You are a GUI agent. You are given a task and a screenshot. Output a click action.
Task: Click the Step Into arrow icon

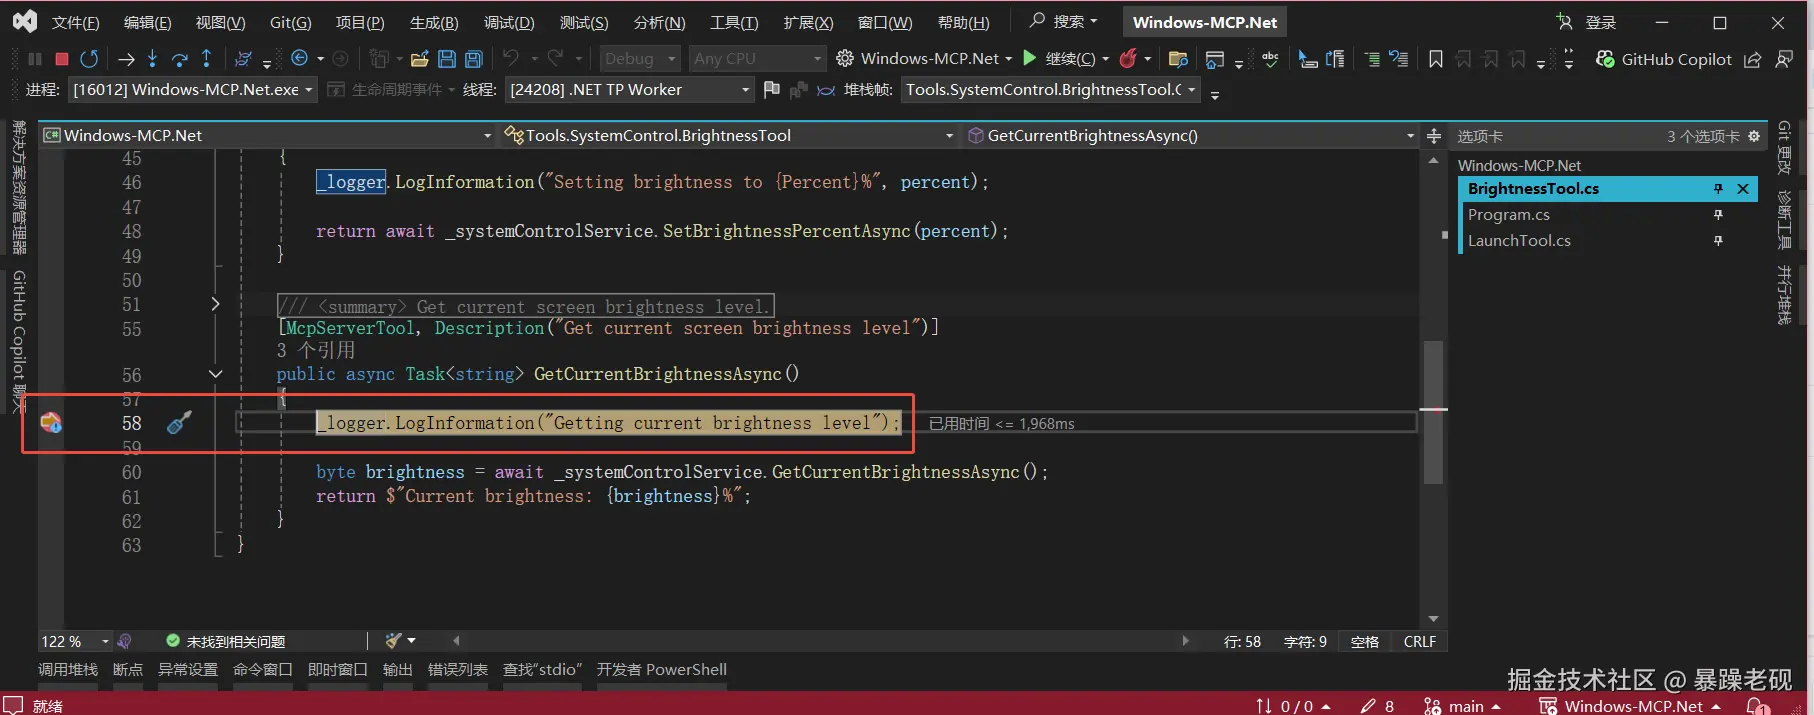click(152, 59)
